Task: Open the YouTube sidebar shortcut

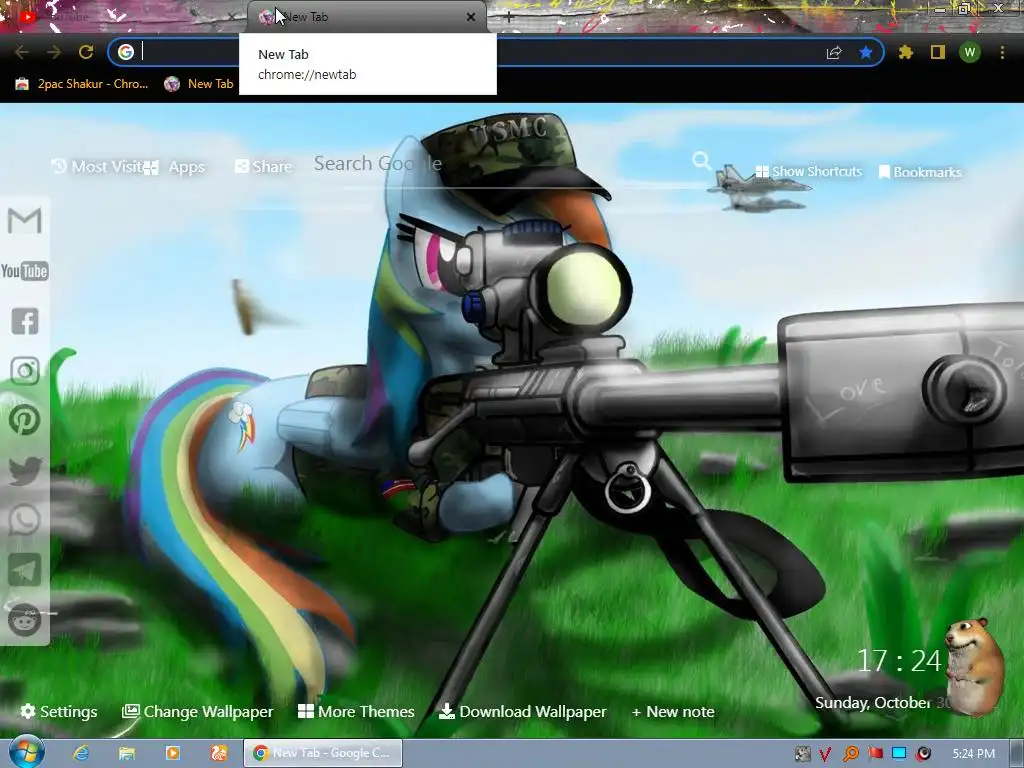Action: pos(25,271)
